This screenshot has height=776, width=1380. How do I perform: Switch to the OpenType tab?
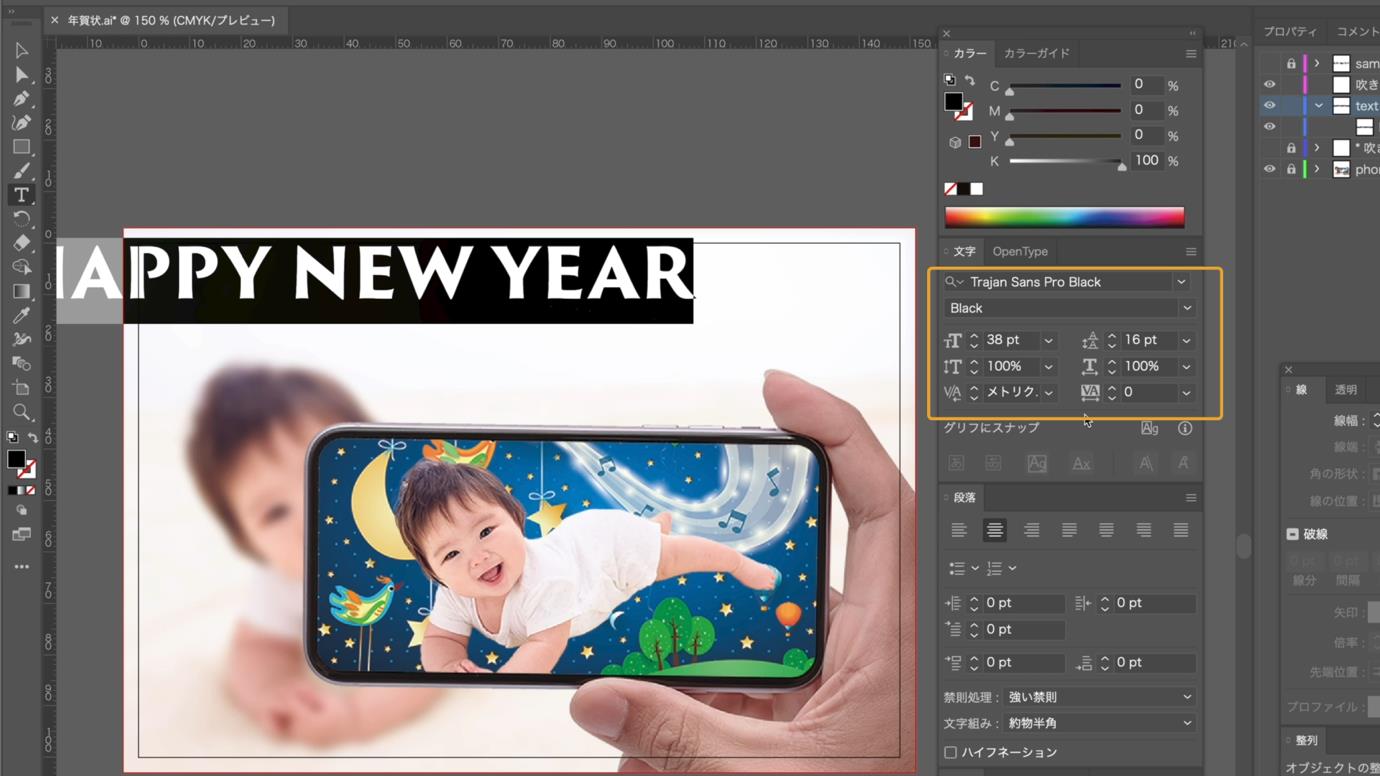click(1020, 251)
